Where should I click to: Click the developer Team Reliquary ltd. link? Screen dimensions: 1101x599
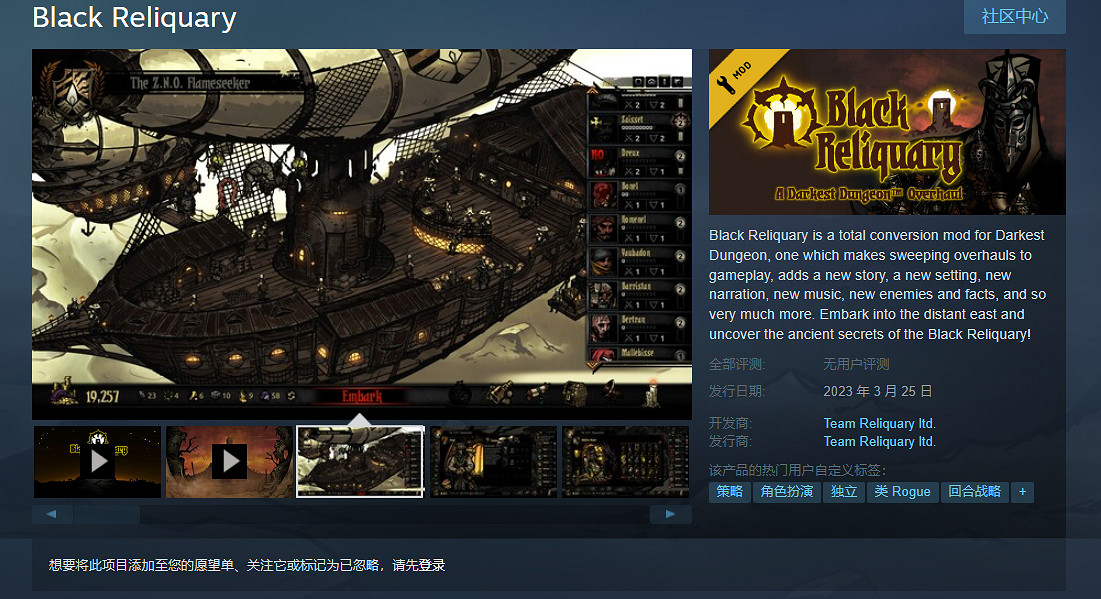pos(879,423)
